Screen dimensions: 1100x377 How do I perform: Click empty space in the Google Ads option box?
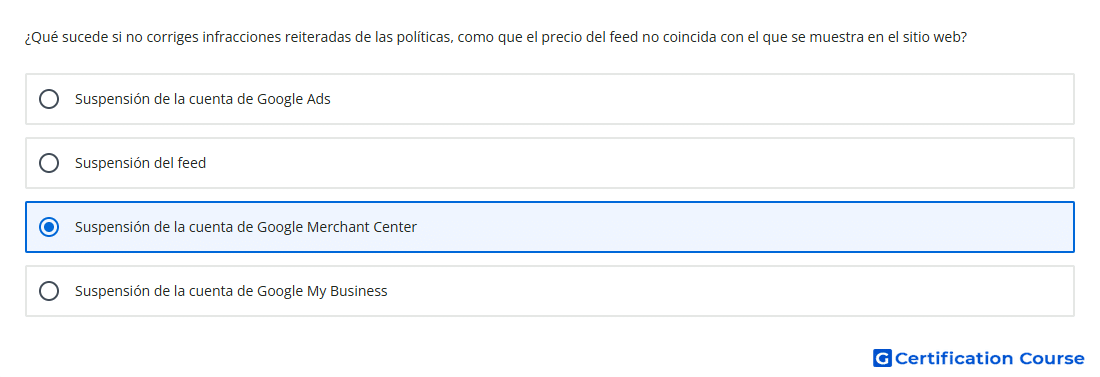click(x=702, y=99)
